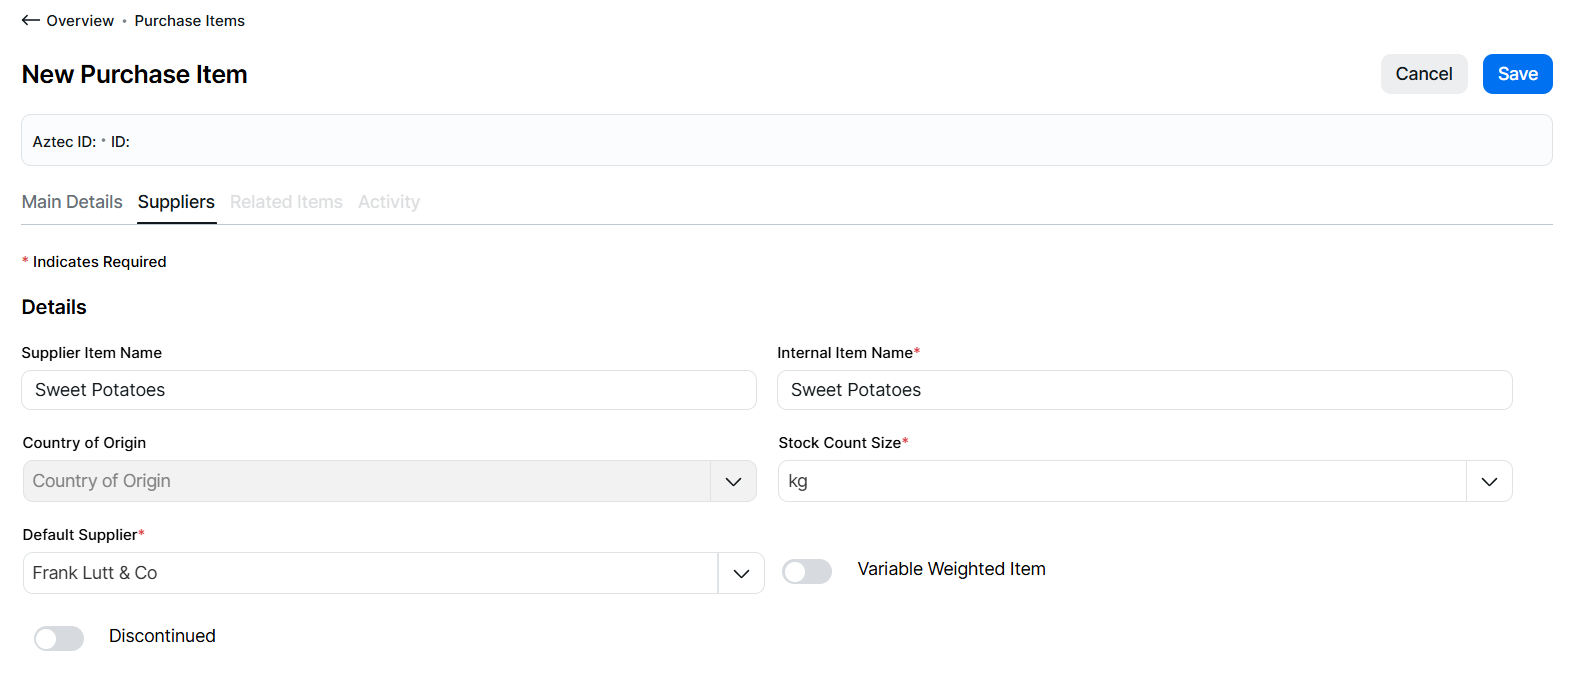Open the Purchase Items breadcrumb link
The image size is (1581, 681).
189,21
